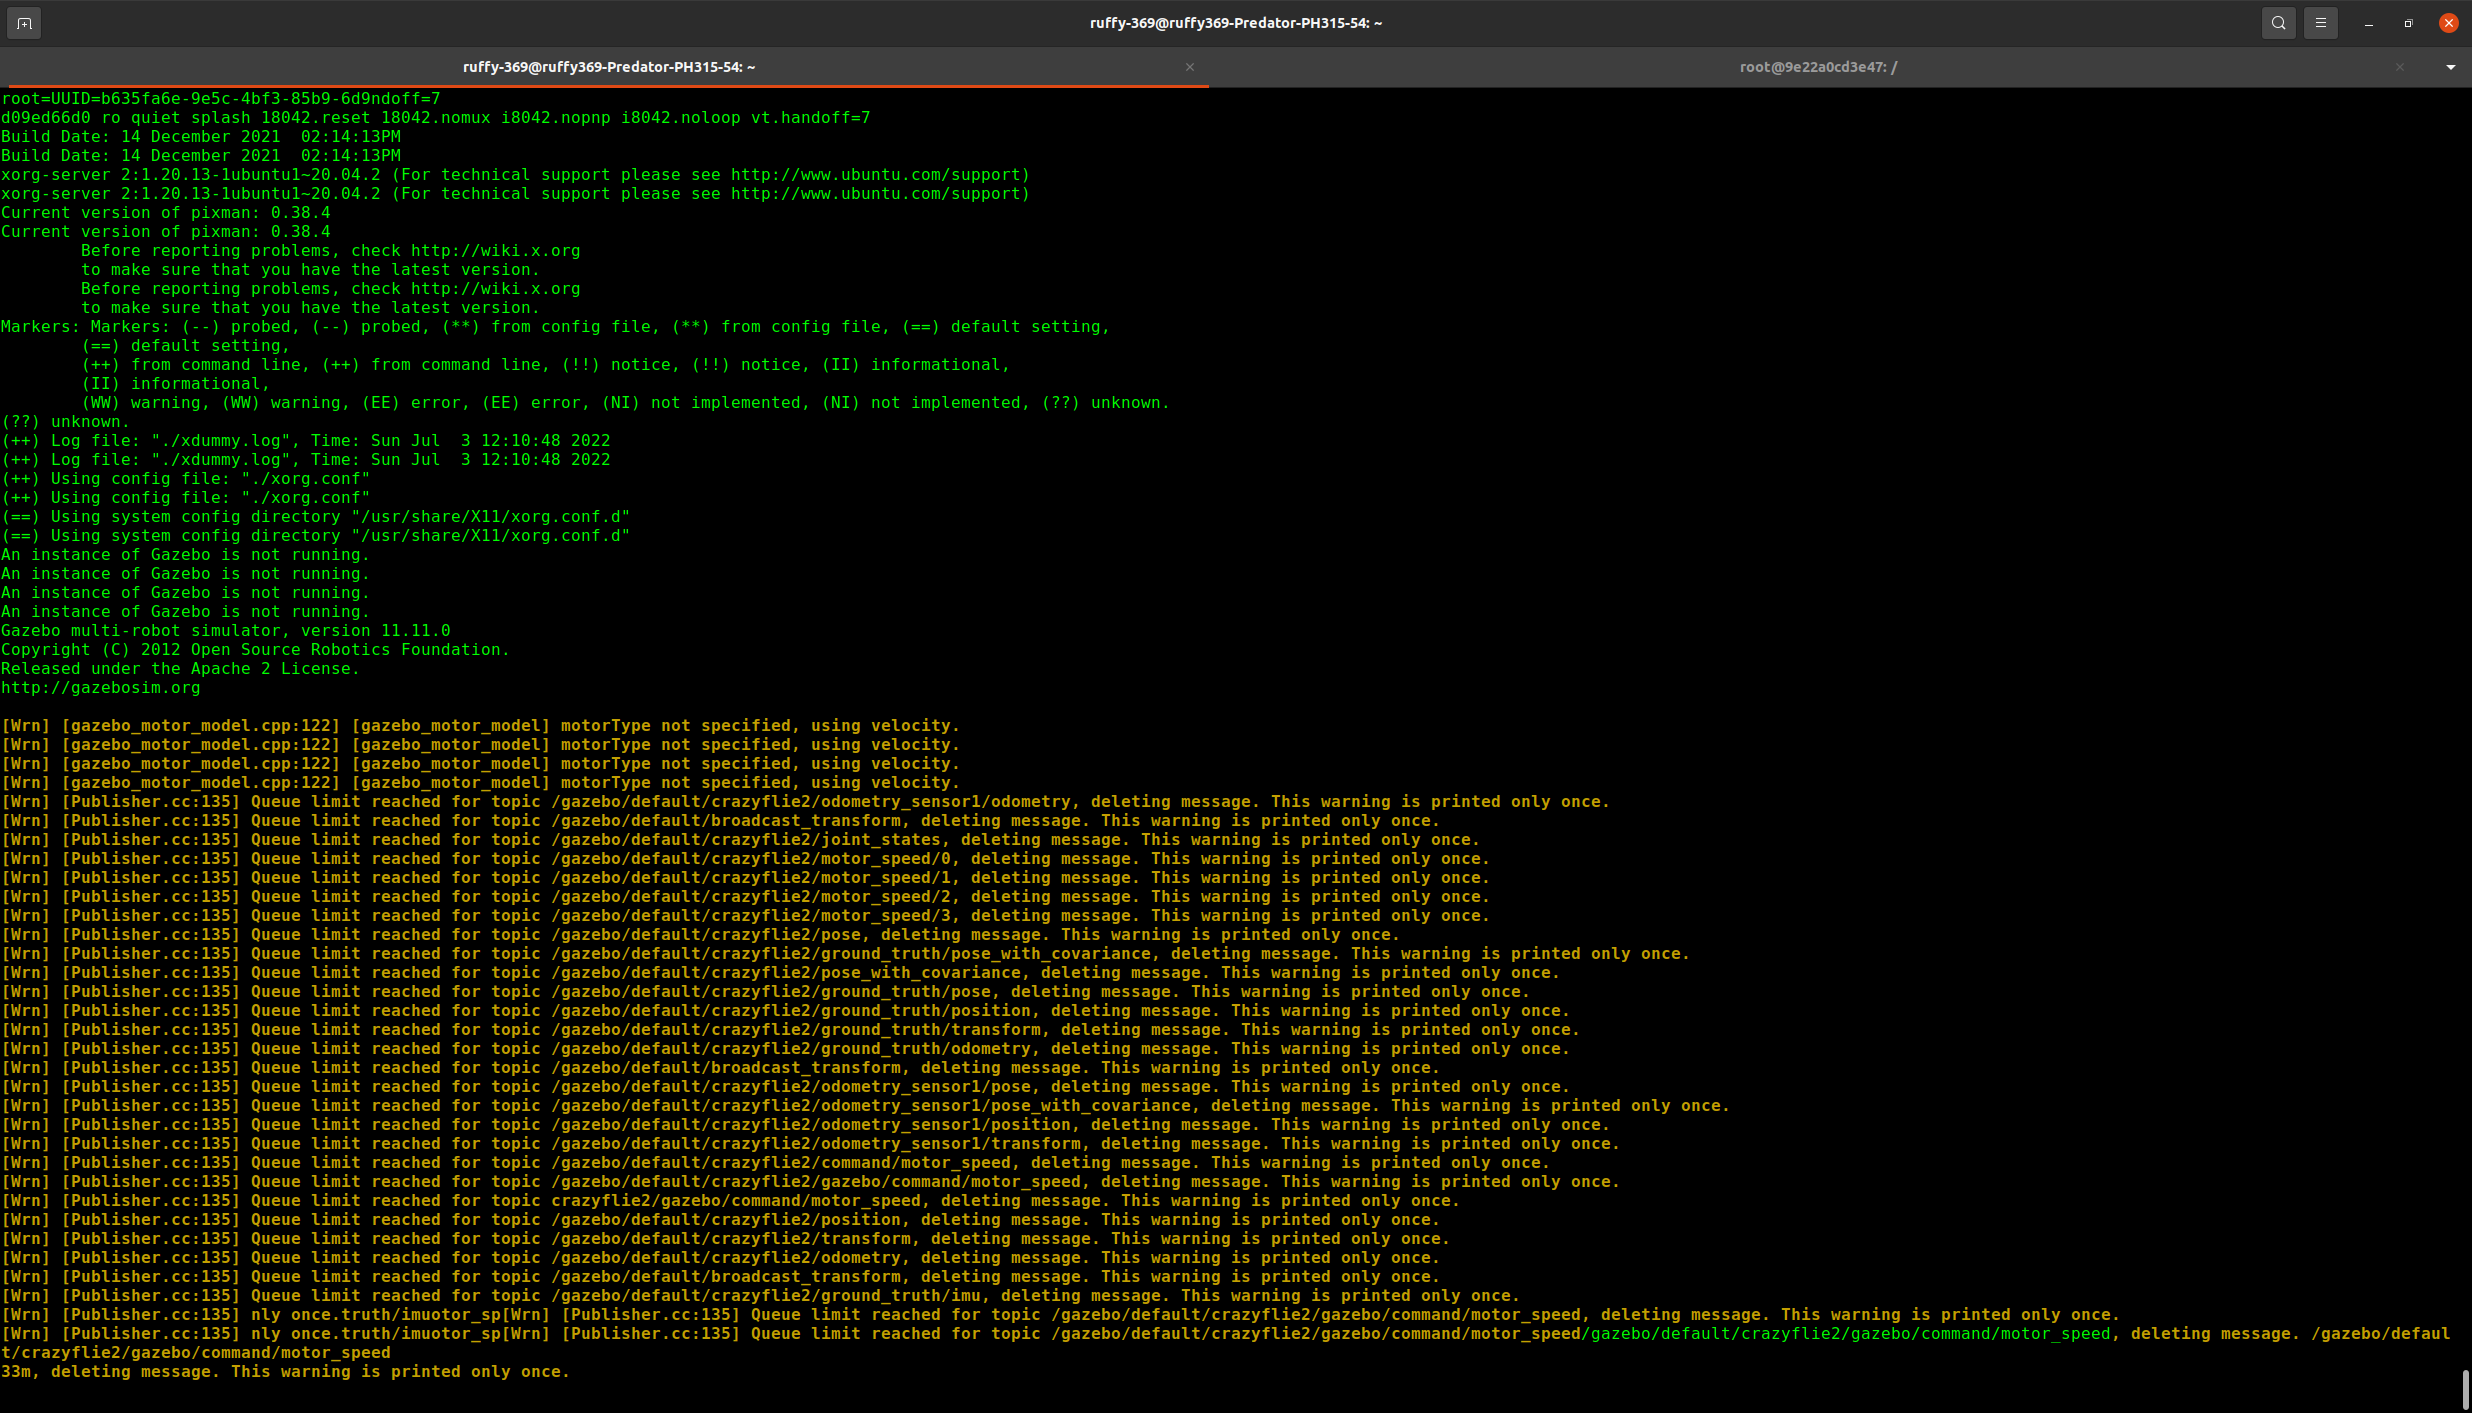Click the window title ruffy-369@ruffy369-Predator-PH315-54
Viewport: 2472px width, 1413px height.
(1236, 23)
